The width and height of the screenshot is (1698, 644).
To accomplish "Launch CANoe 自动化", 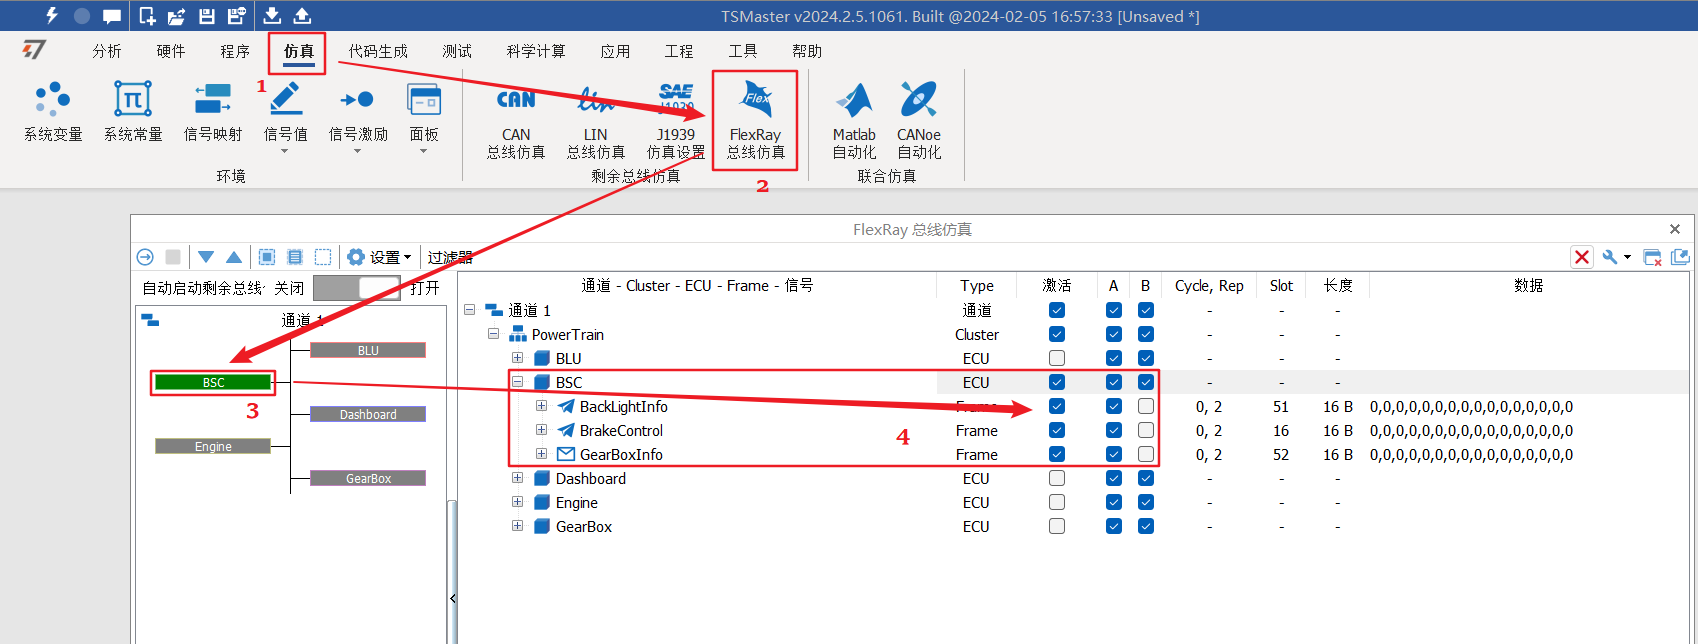I will pos(919,120).
